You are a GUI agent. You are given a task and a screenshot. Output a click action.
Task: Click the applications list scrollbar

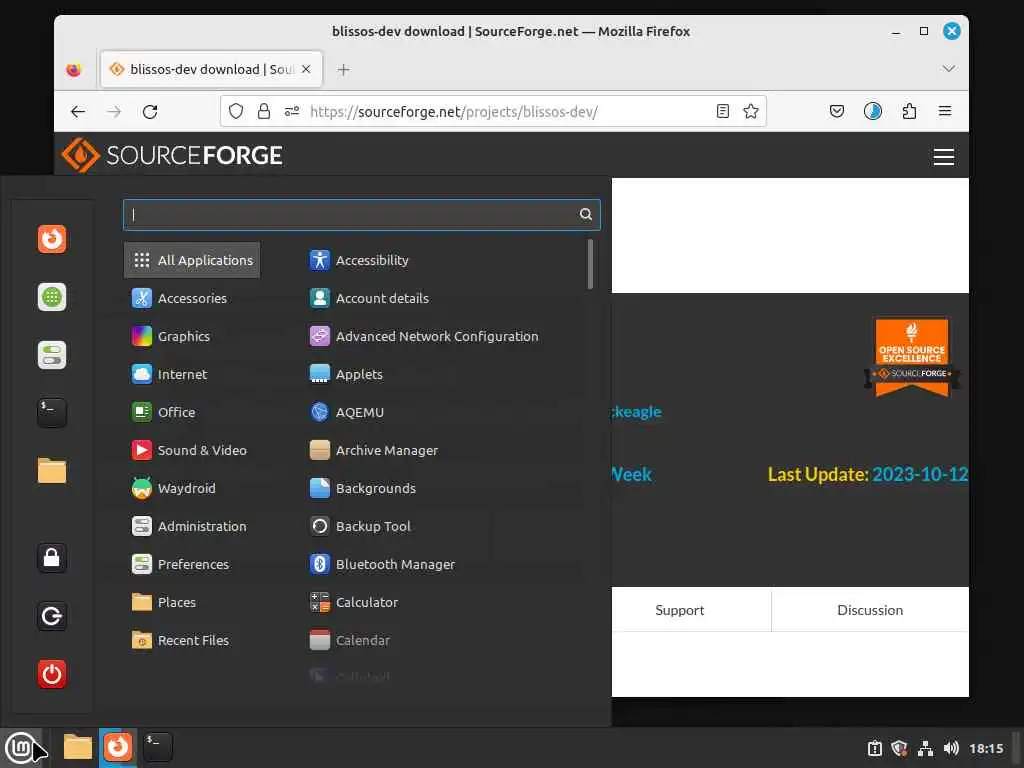[590, 264]
